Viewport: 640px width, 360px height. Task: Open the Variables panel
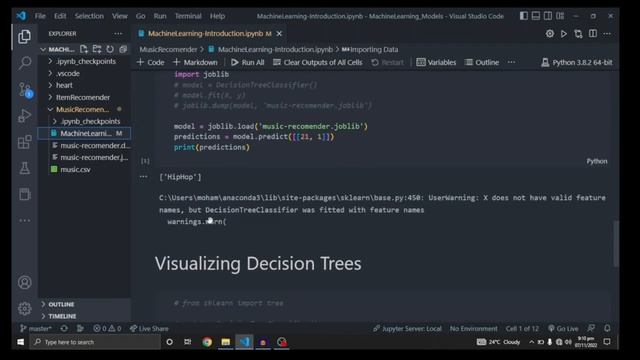click(436, 62)
